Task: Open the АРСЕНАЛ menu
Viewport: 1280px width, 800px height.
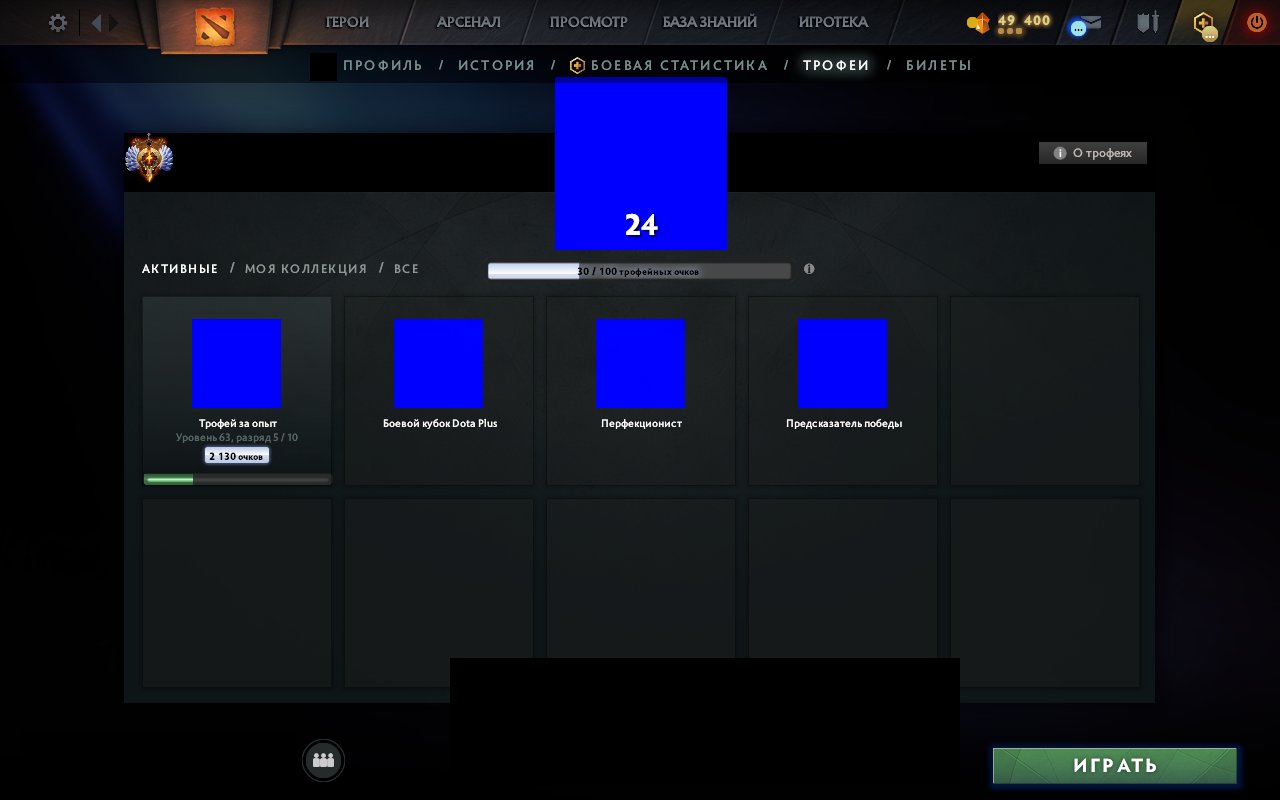Action: tap(468, 22)
